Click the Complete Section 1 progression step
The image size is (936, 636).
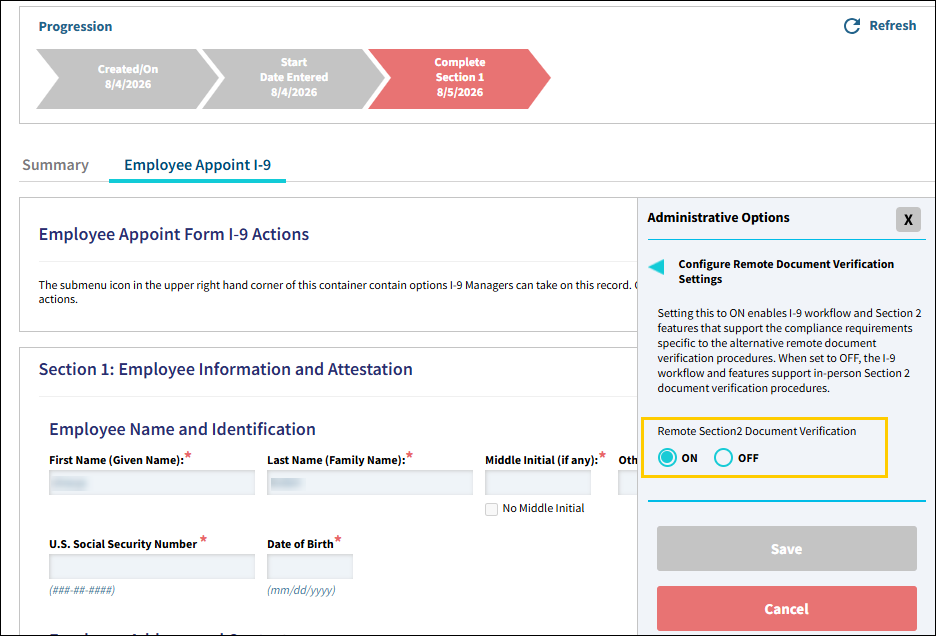pos(460,79)
